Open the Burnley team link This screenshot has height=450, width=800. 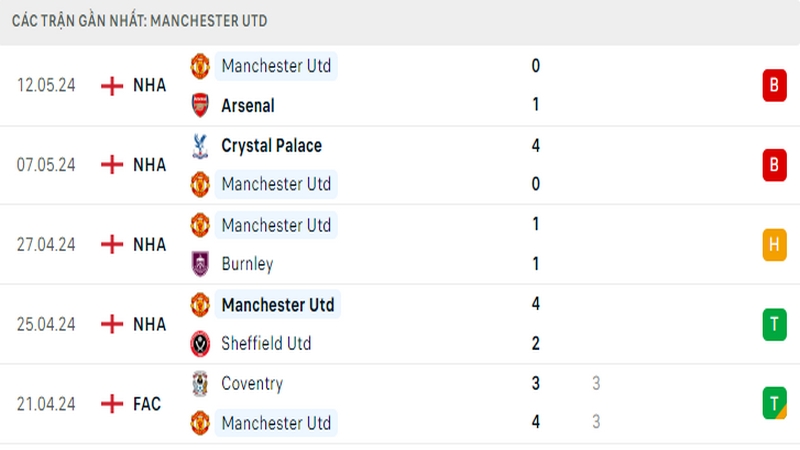[x=247, y=264]
